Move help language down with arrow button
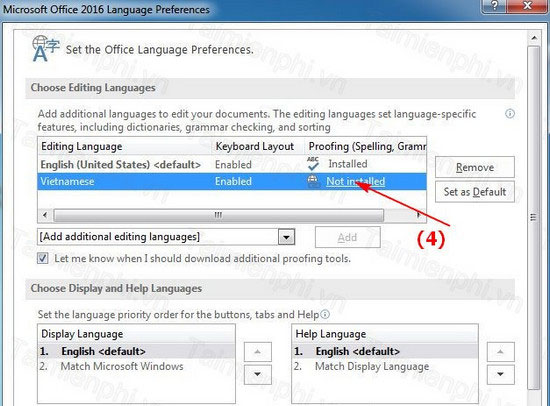This screenshot has height=406, width=550. tap(501, 374)
